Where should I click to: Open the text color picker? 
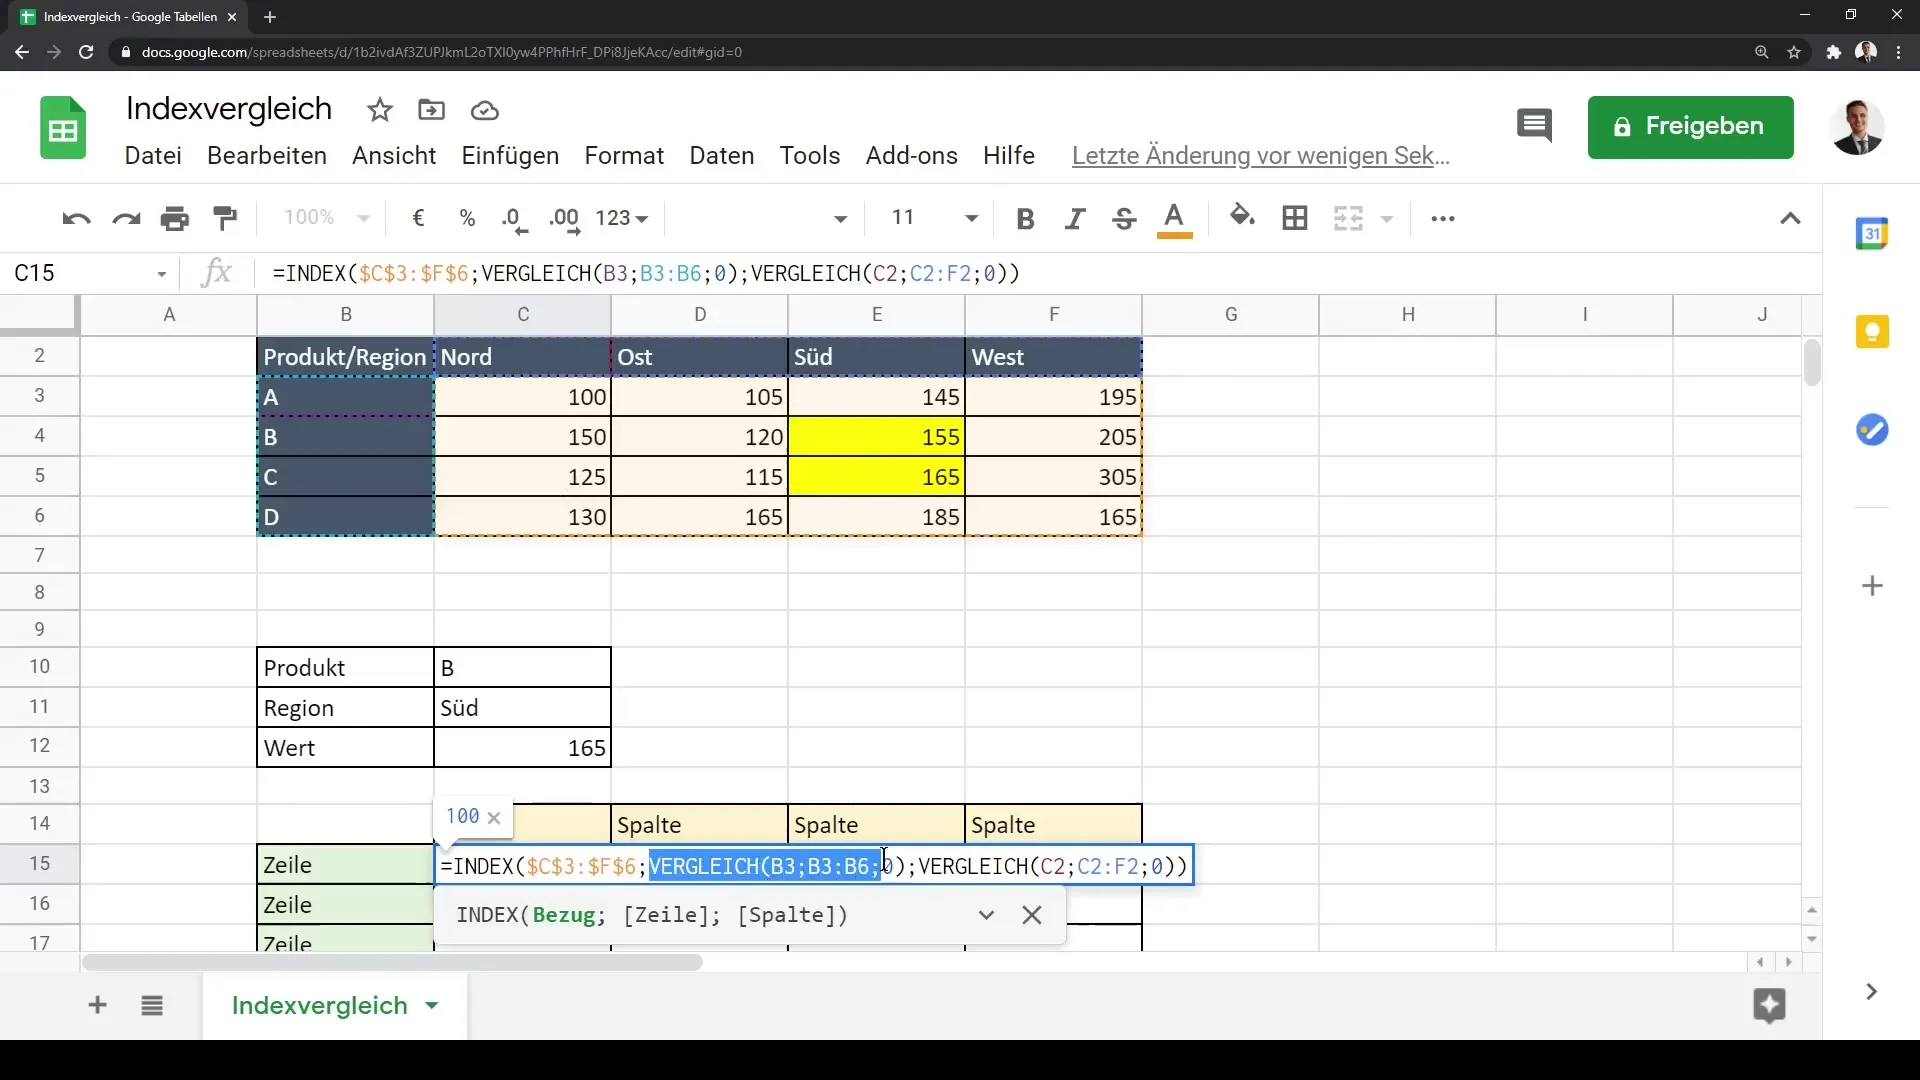coord(1175,219)
